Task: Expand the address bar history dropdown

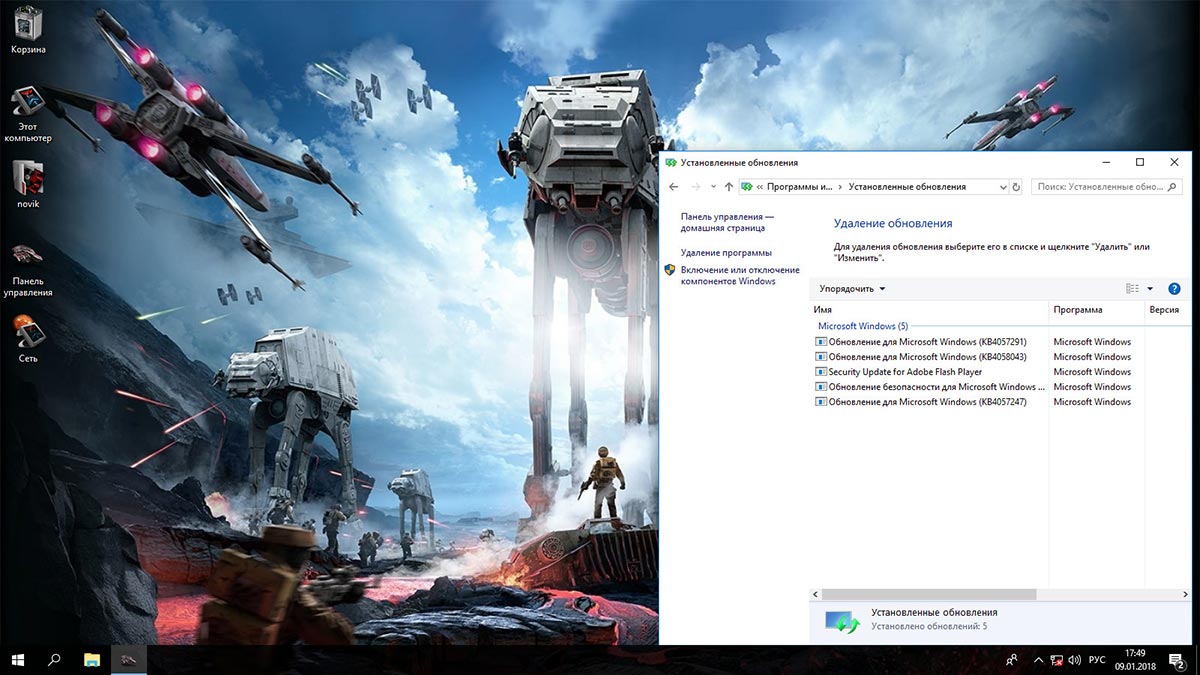Action: click(x=1003, y=187)
